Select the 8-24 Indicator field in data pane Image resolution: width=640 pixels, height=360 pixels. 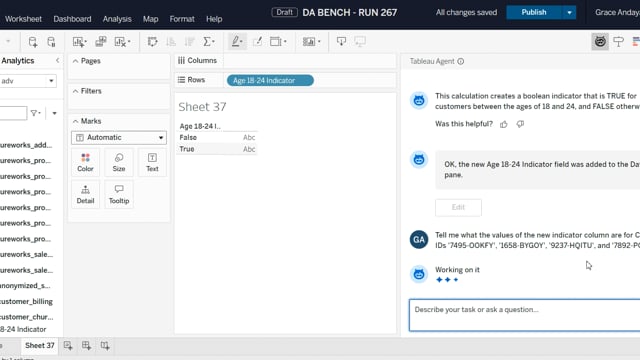tap(23, 329)
